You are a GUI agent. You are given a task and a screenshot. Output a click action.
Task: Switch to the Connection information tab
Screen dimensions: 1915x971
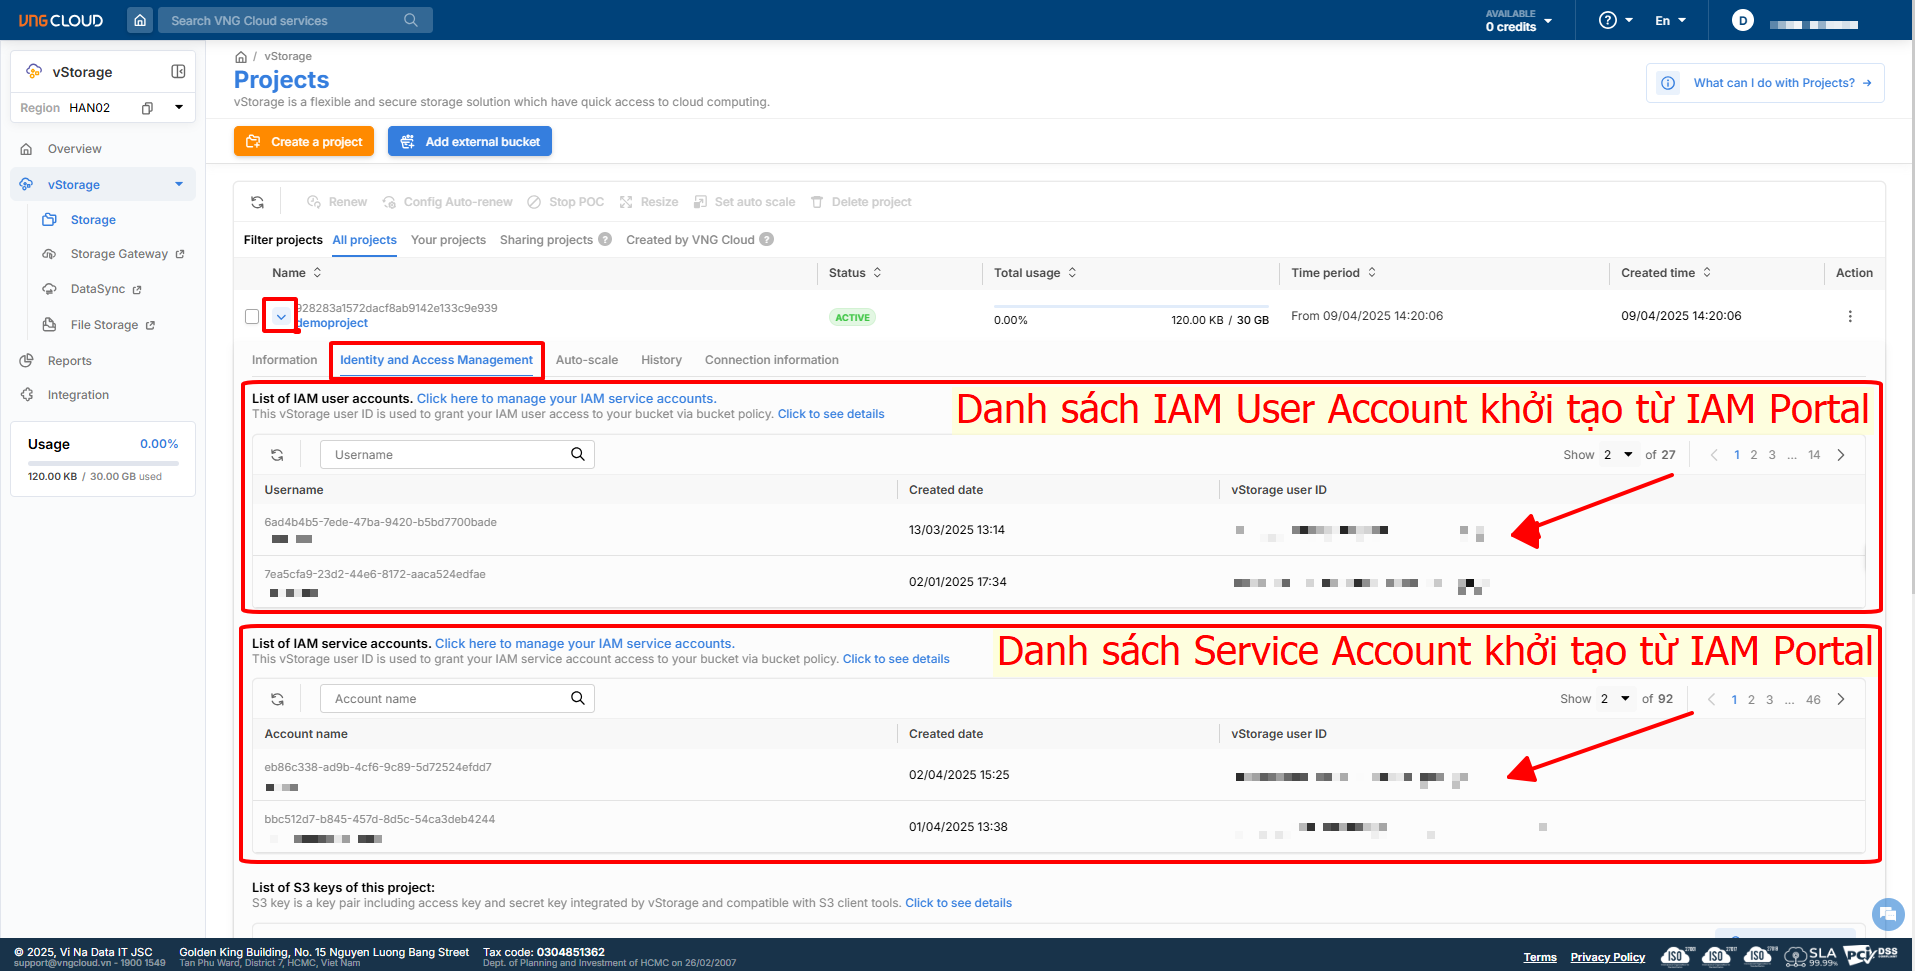[771, 360]
